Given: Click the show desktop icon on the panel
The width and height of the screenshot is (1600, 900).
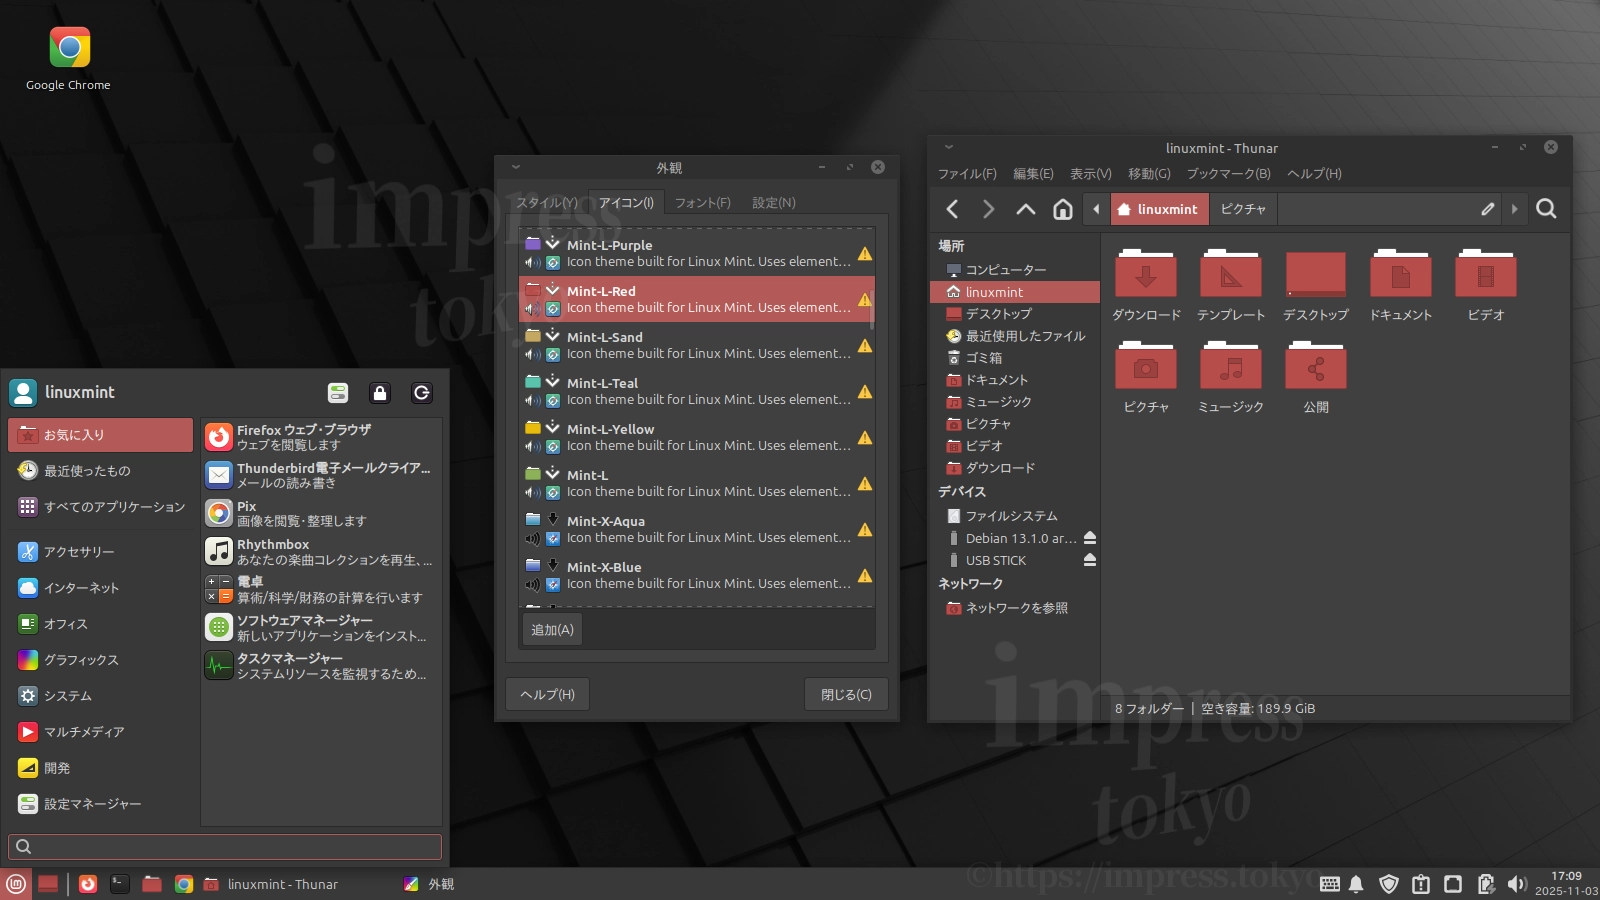Looking at the screenshot, I should point(48,884).
